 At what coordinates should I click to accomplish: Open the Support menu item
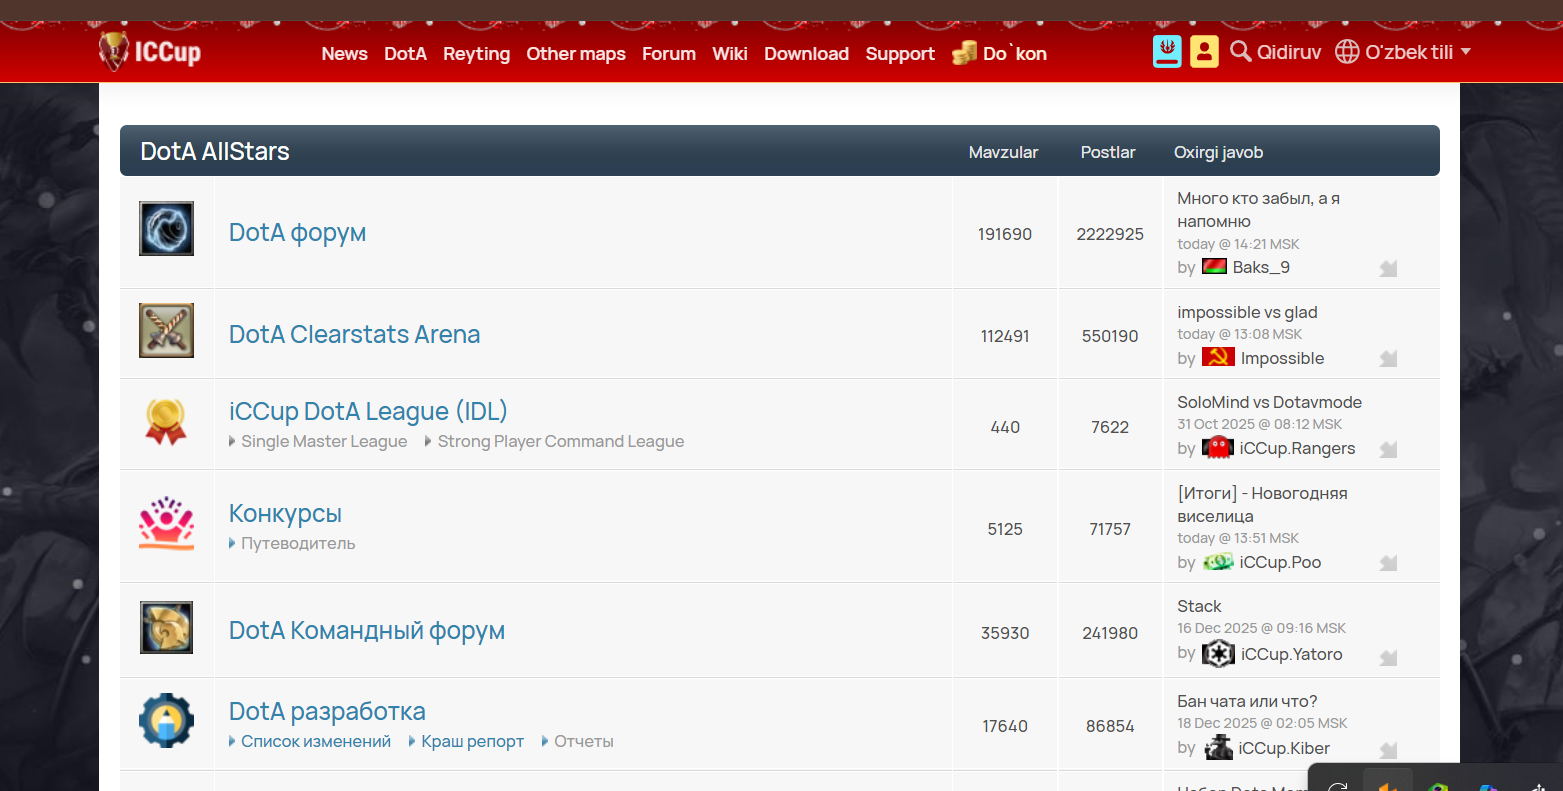900,54
